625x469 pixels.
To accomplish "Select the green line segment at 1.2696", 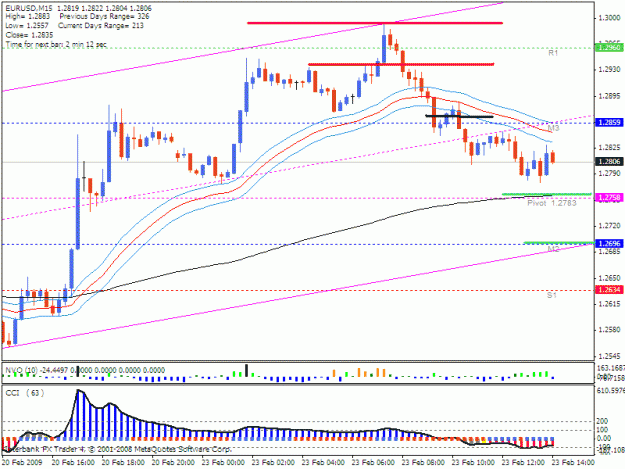I will (559, 242).
